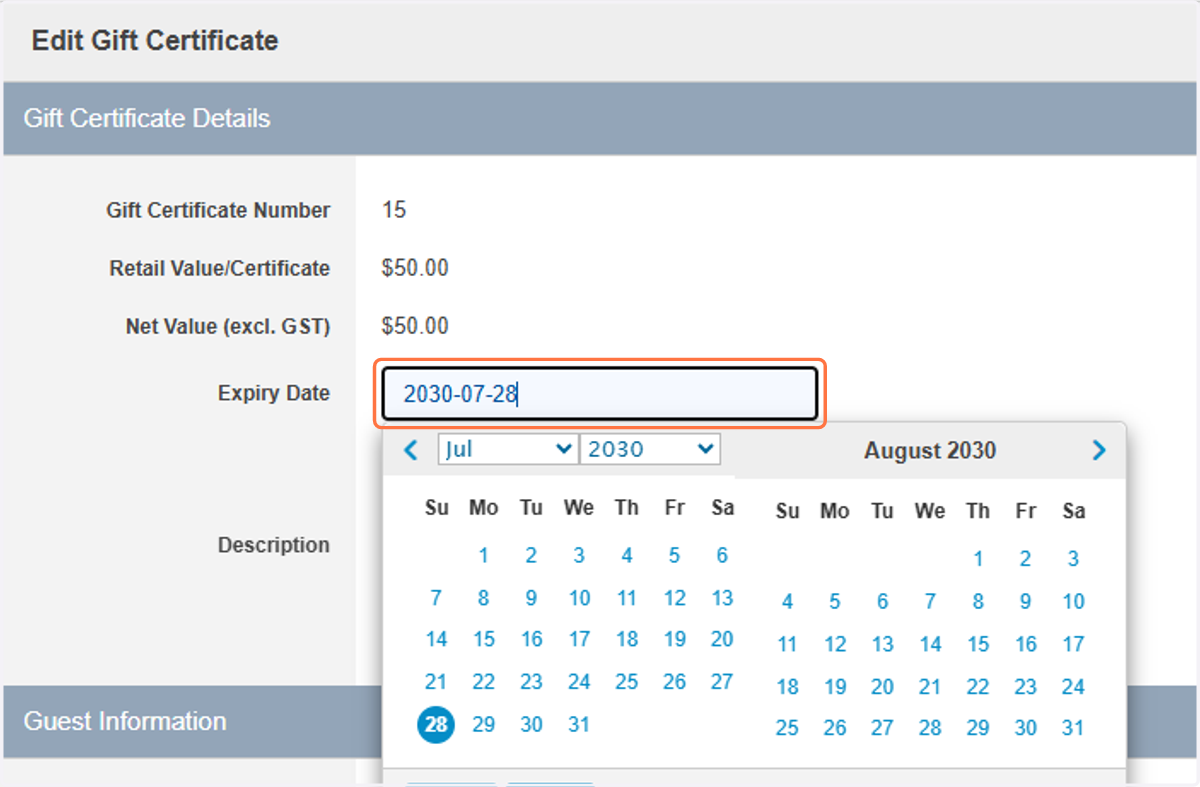
Task: Pick July 20 Saturday date
Action: coord(722,639)
